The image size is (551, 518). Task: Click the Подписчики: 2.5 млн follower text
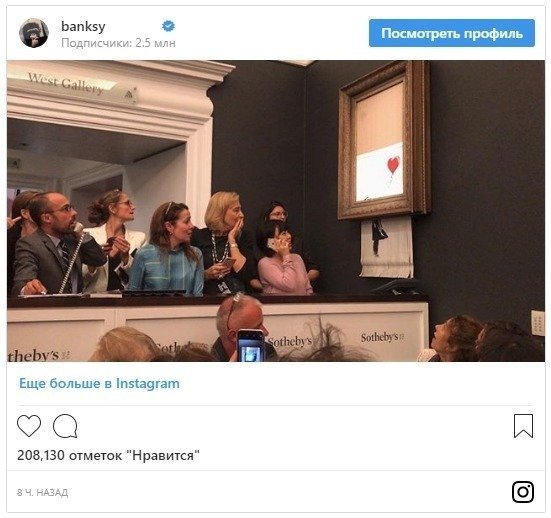click(x=118, y=43)
